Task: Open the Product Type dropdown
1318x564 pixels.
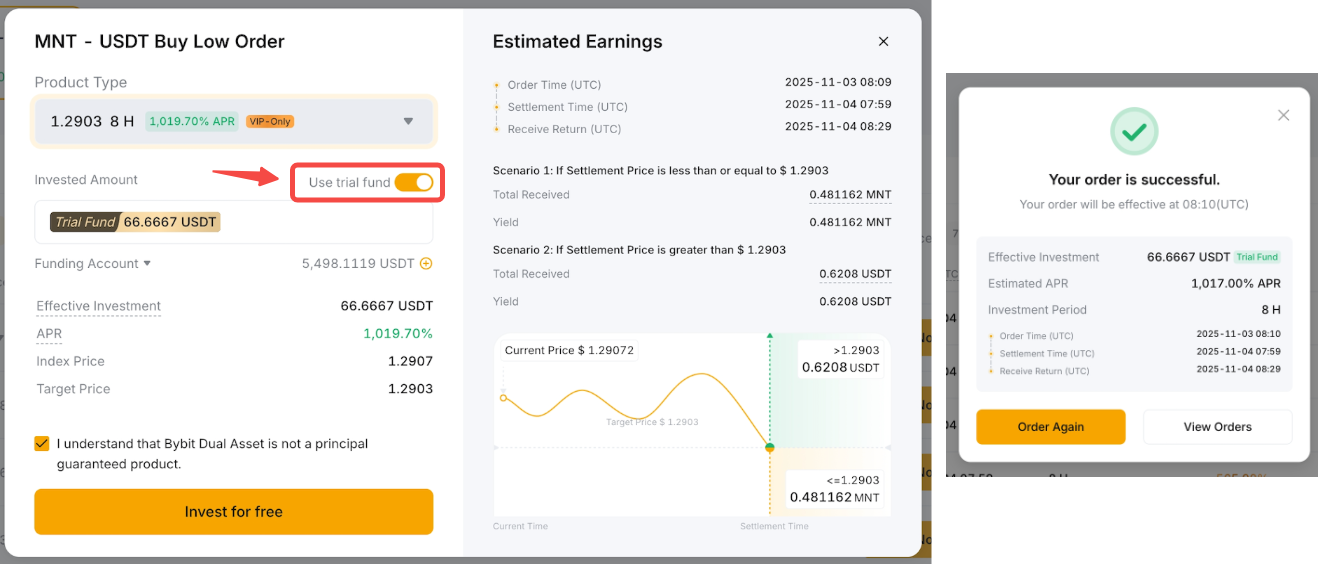Action: pyautogui.click(x=233, y=121)
